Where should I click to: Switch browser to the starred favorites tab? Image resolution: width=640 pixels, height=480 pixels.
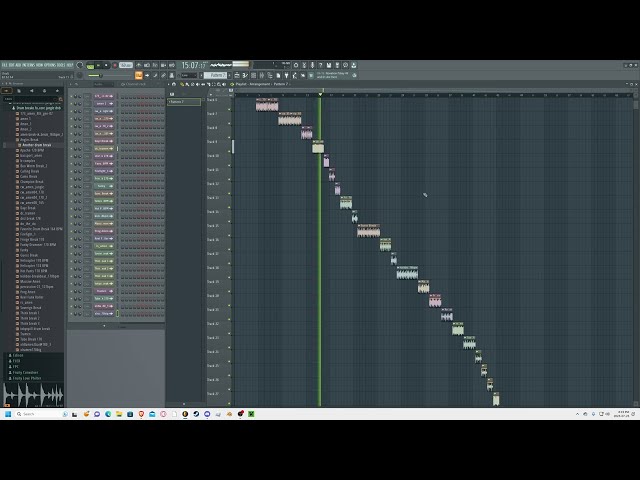click(57, 91)
